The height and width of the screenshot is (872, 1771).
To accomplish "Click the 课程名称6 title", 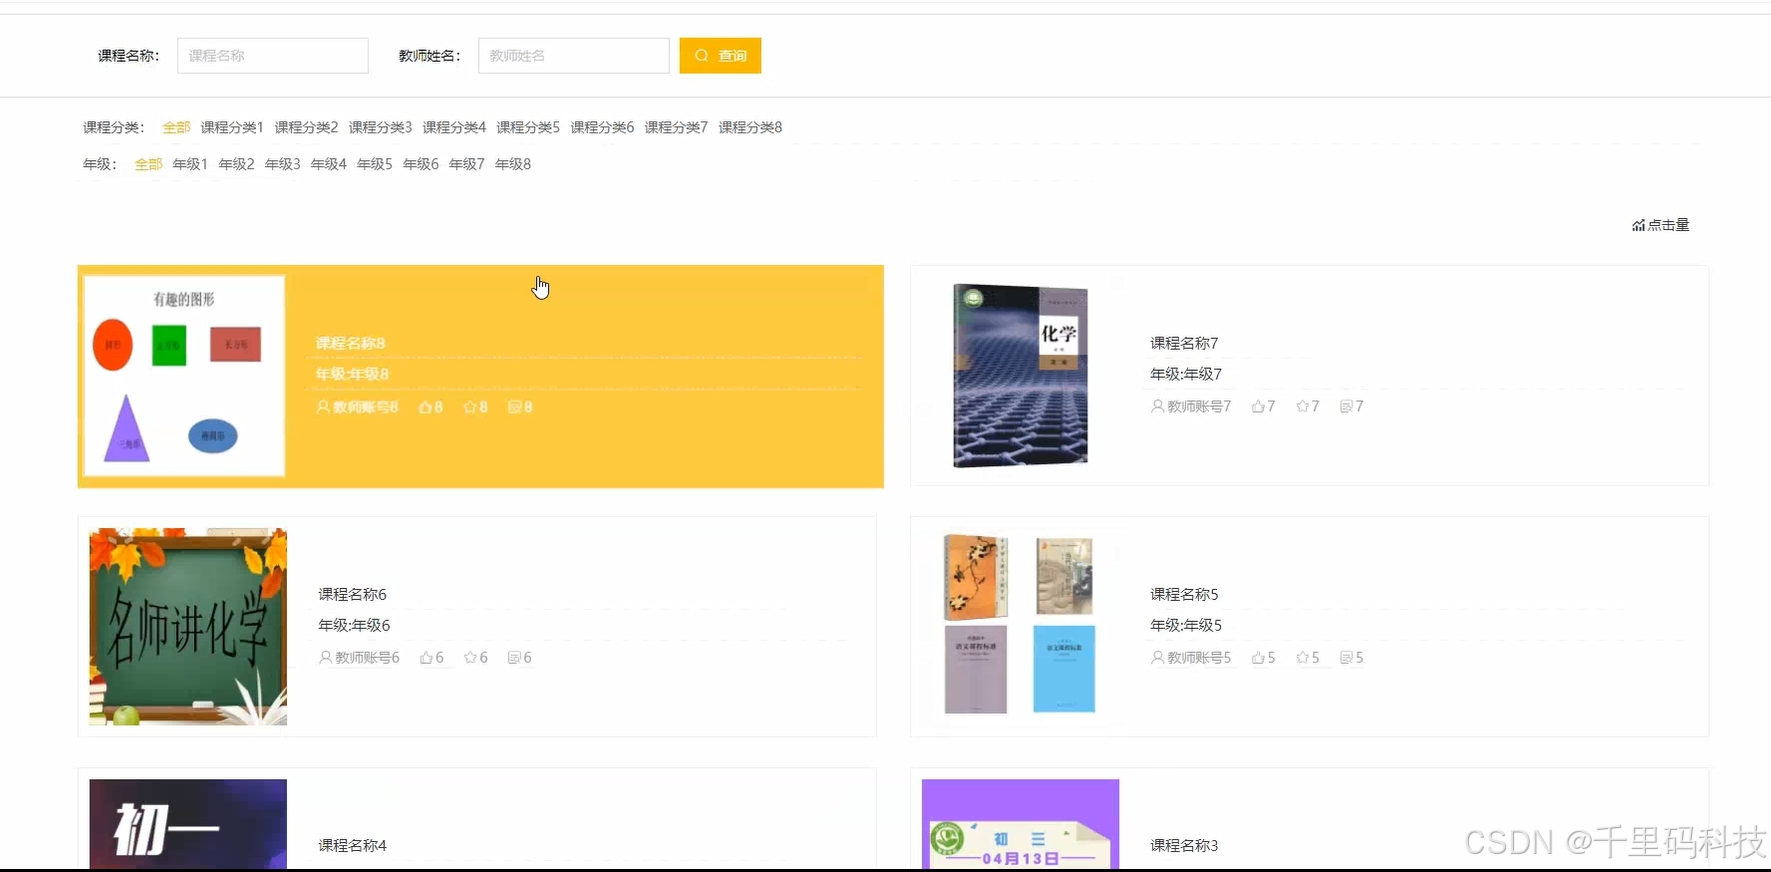I will [352, 594].
